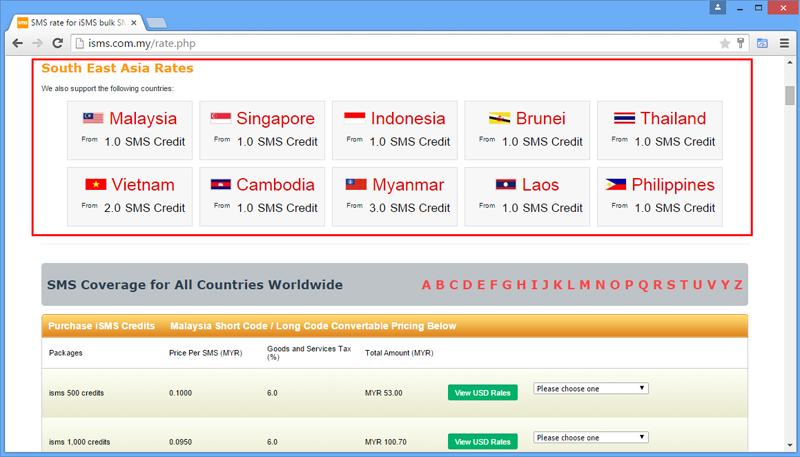Click the key icon in the address bar
Viewport: 800px width, 457px height.
coord(740,43)
